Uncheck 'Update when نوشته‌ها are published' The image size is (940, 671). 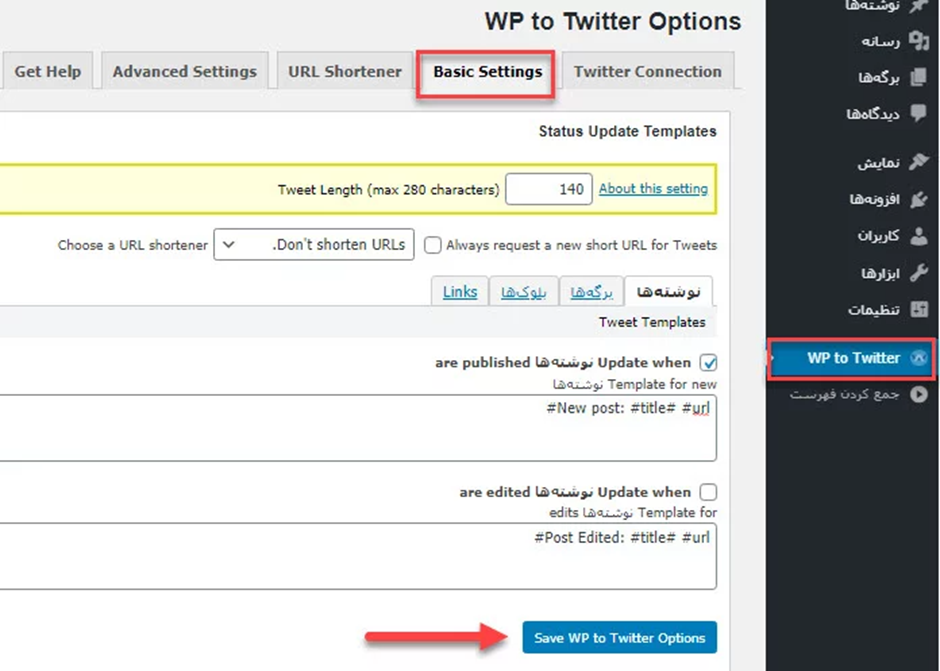click(708, 363)
